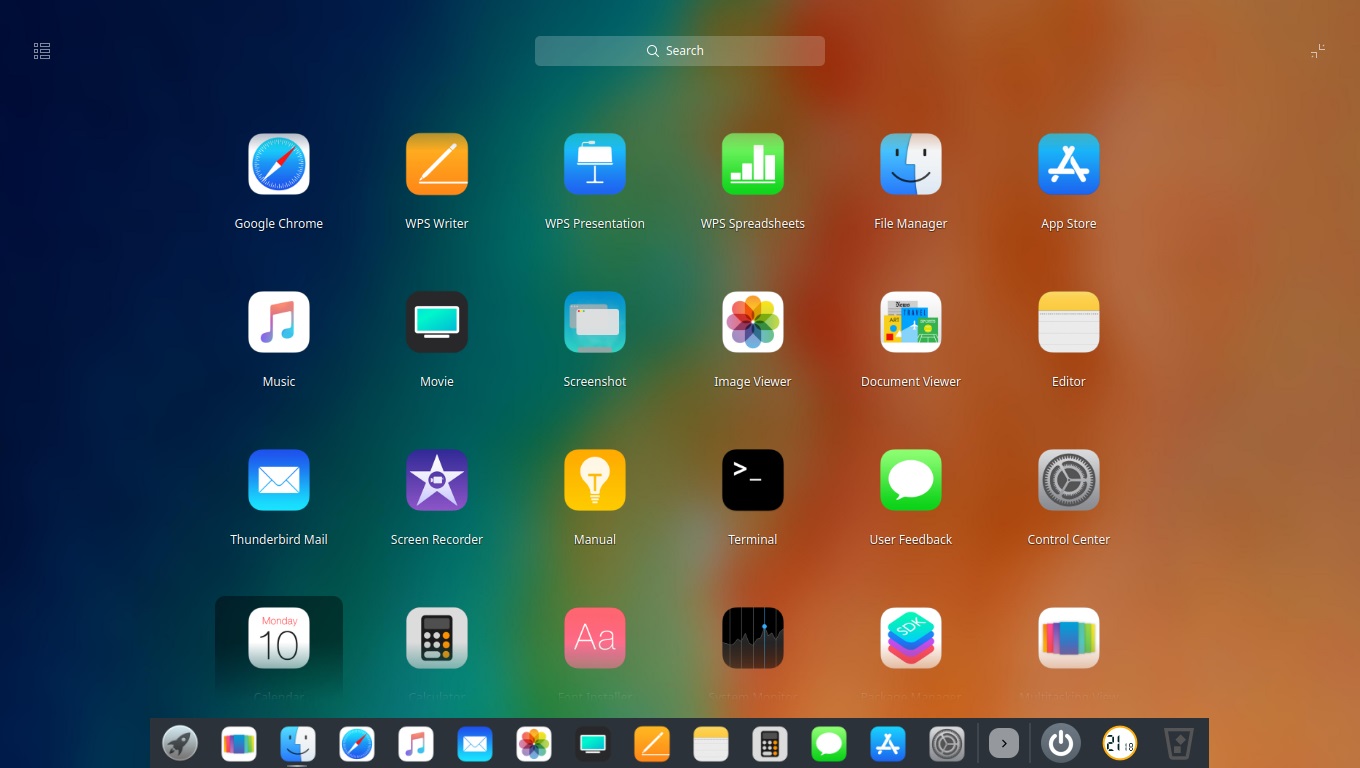Launch the Editor app in the grid

[1069, 322]
